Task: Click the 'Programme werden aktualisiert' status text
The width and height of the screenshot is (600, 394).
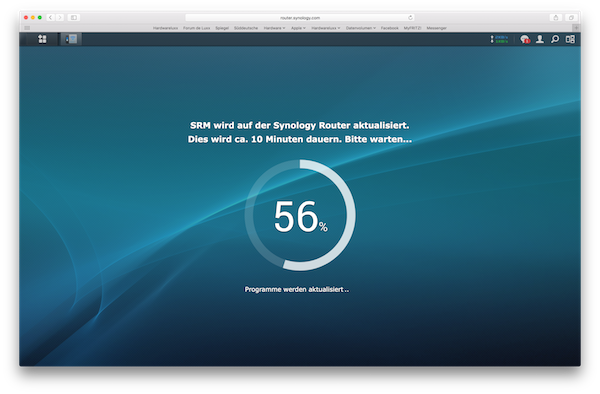Action: point(297,290)
